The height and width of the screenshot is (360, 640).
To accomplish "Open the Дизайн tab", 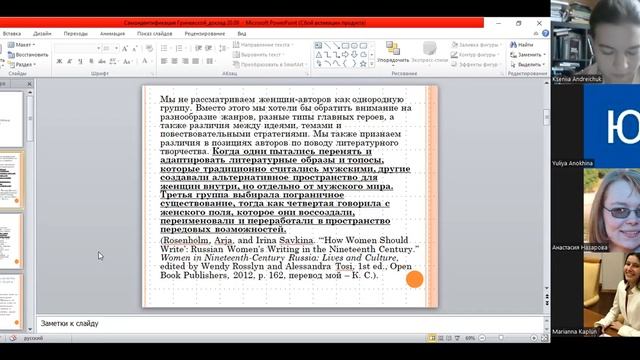I will tap(42, 33).
